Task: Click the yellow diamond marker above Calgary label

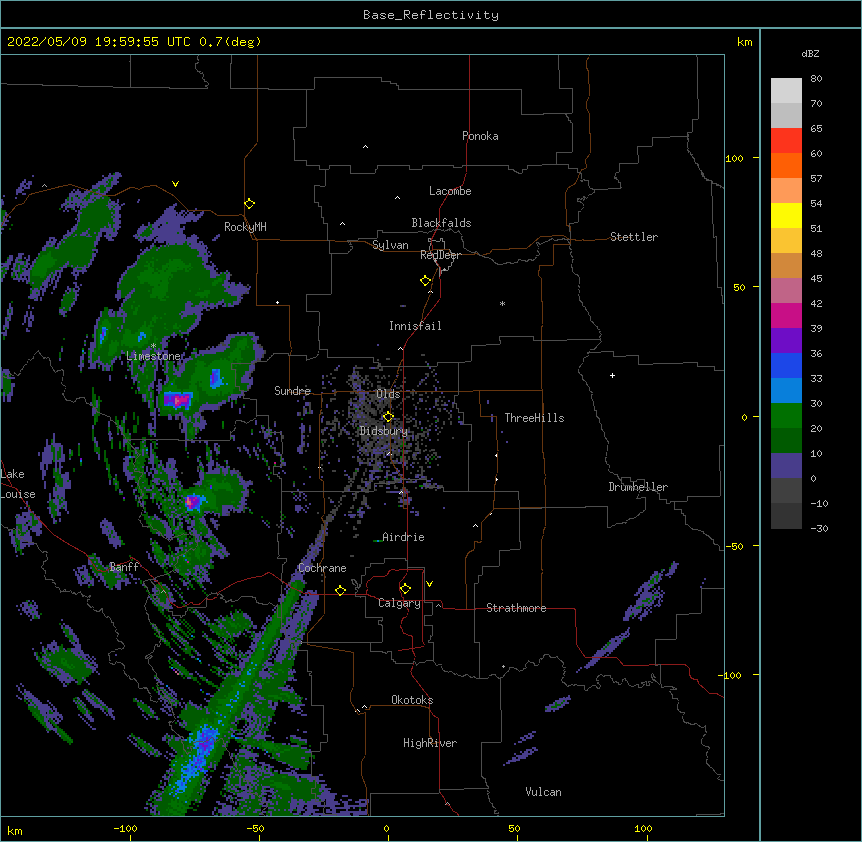Action: pyautogui.click(x=405, y=588)
